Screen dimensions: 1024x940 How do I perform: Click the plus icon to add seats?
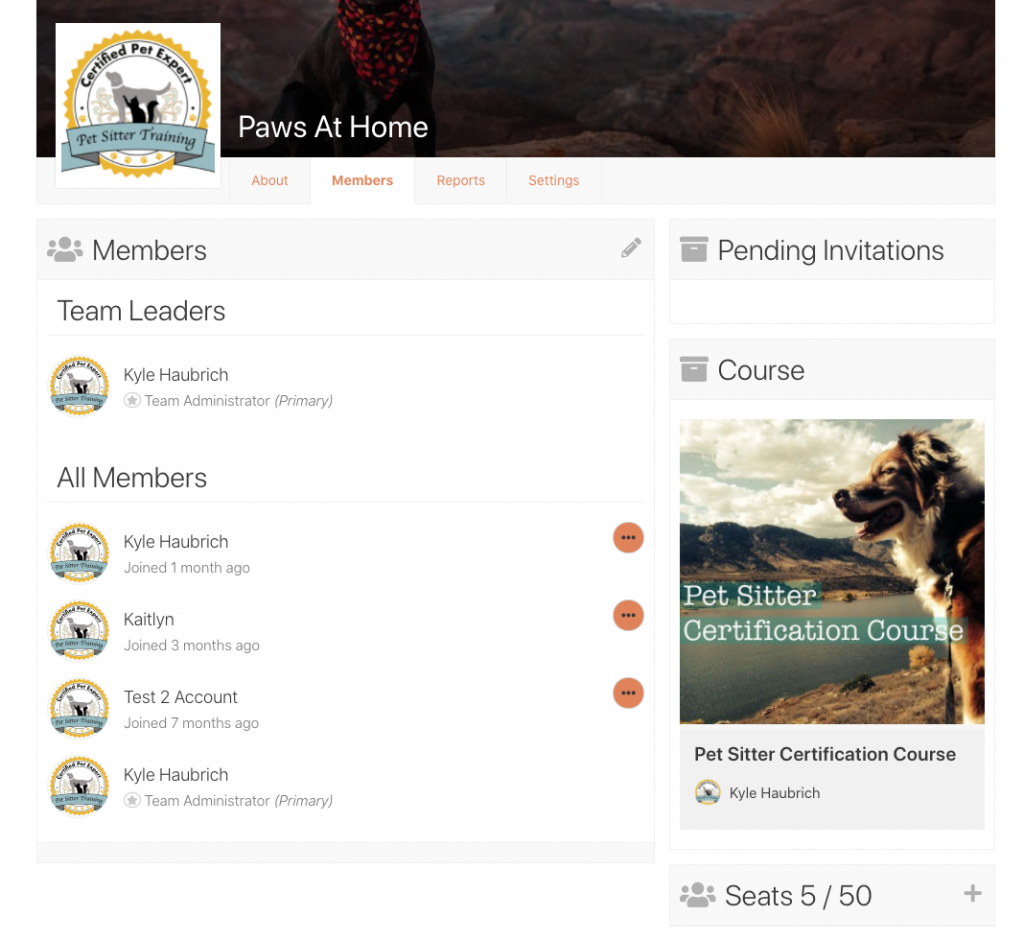click(x=971, y=894)
